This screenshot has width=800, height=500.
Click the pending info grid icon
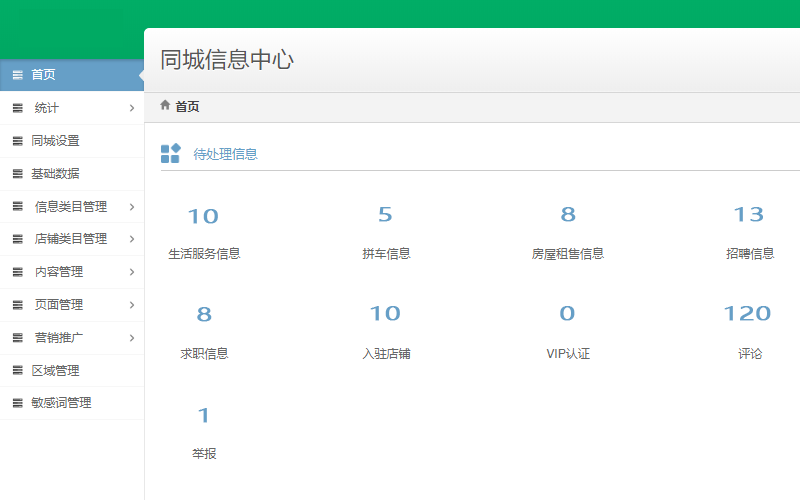[170, 153]
